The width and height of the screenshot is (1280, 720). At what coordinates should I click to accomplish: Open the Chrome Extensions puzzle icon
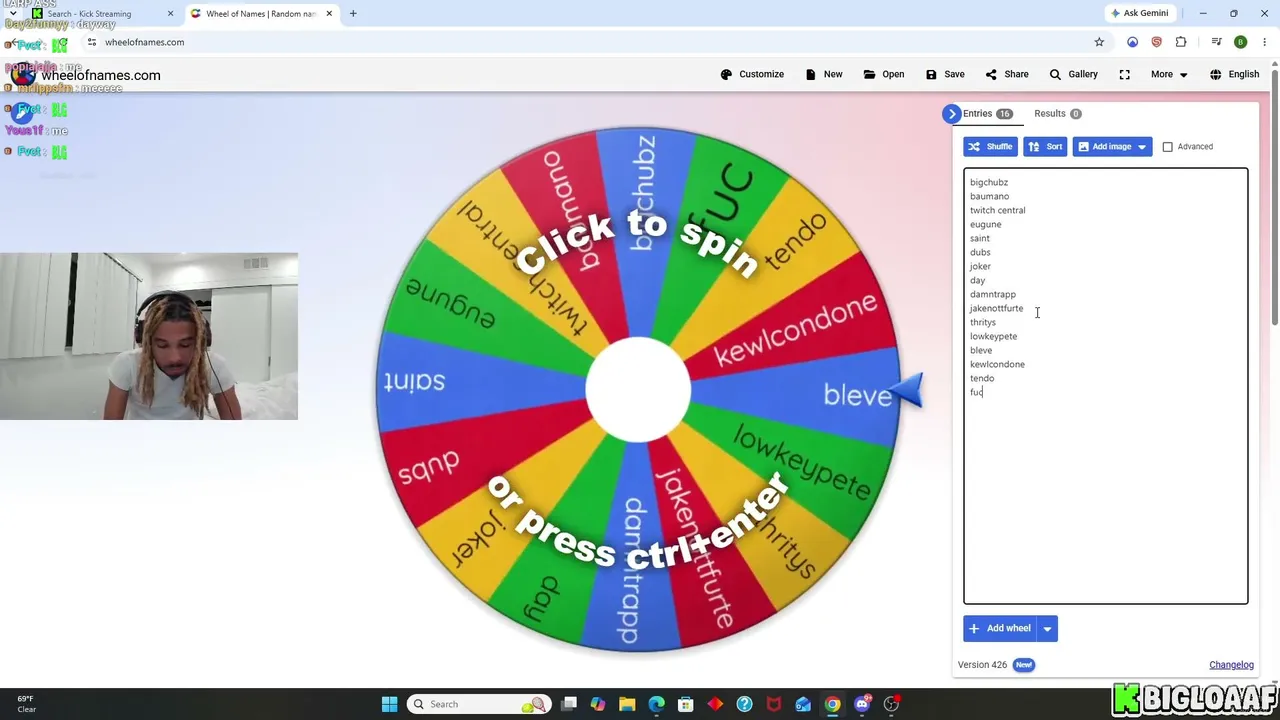pyautogui.click(x=1181, y=42)
